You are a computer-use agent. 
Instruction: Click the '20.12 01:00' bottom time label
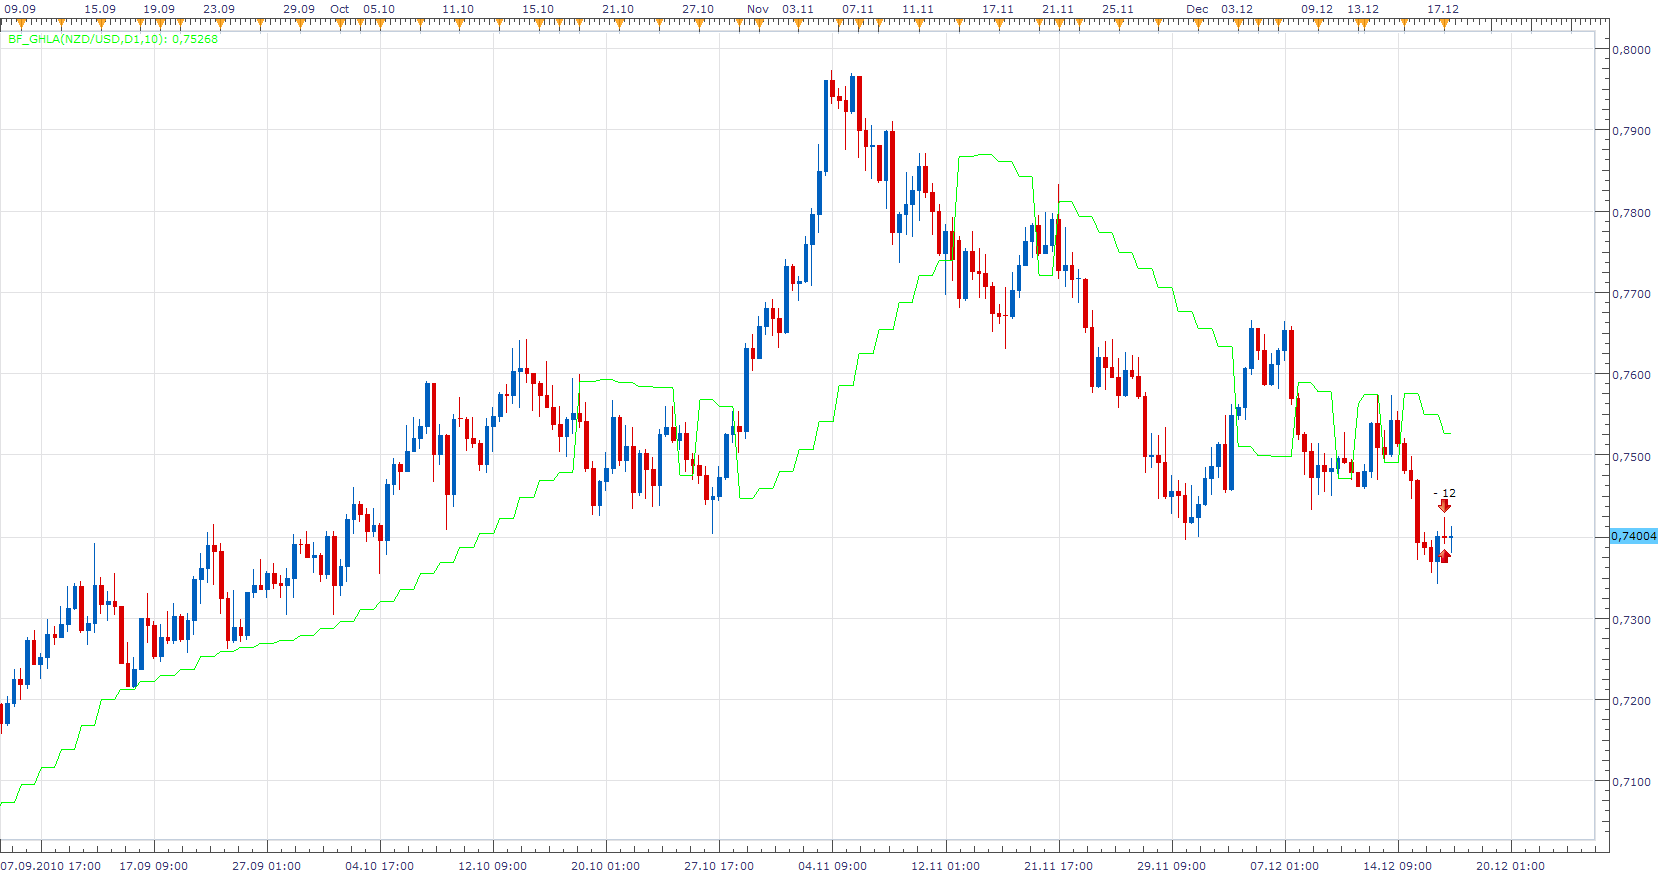(x=1511, y=866)
